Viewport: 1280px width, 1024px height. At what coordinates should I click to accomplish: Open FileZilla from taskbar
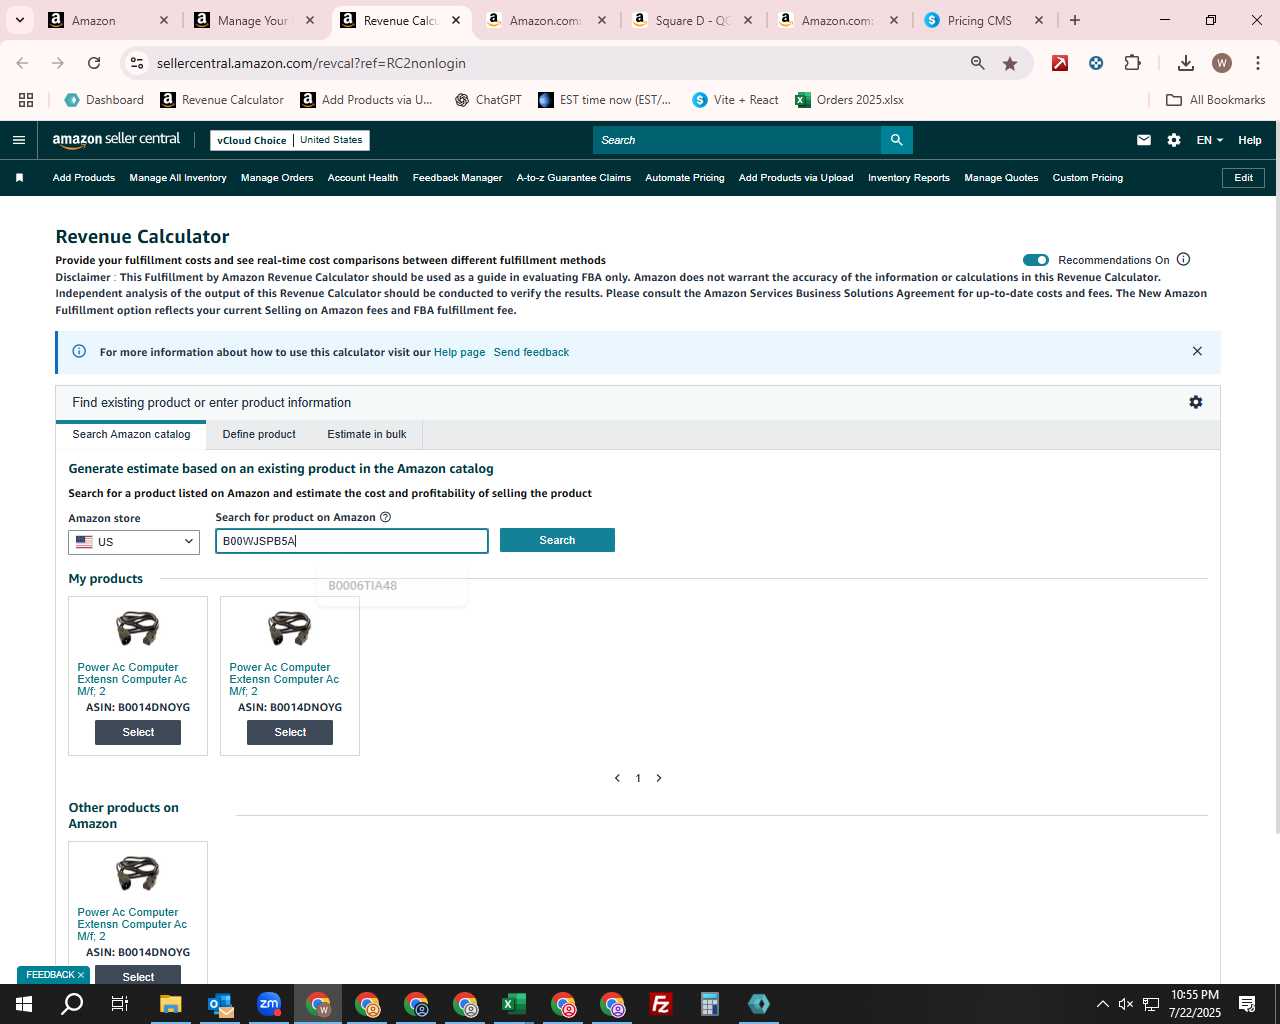tap(661, 1004)
